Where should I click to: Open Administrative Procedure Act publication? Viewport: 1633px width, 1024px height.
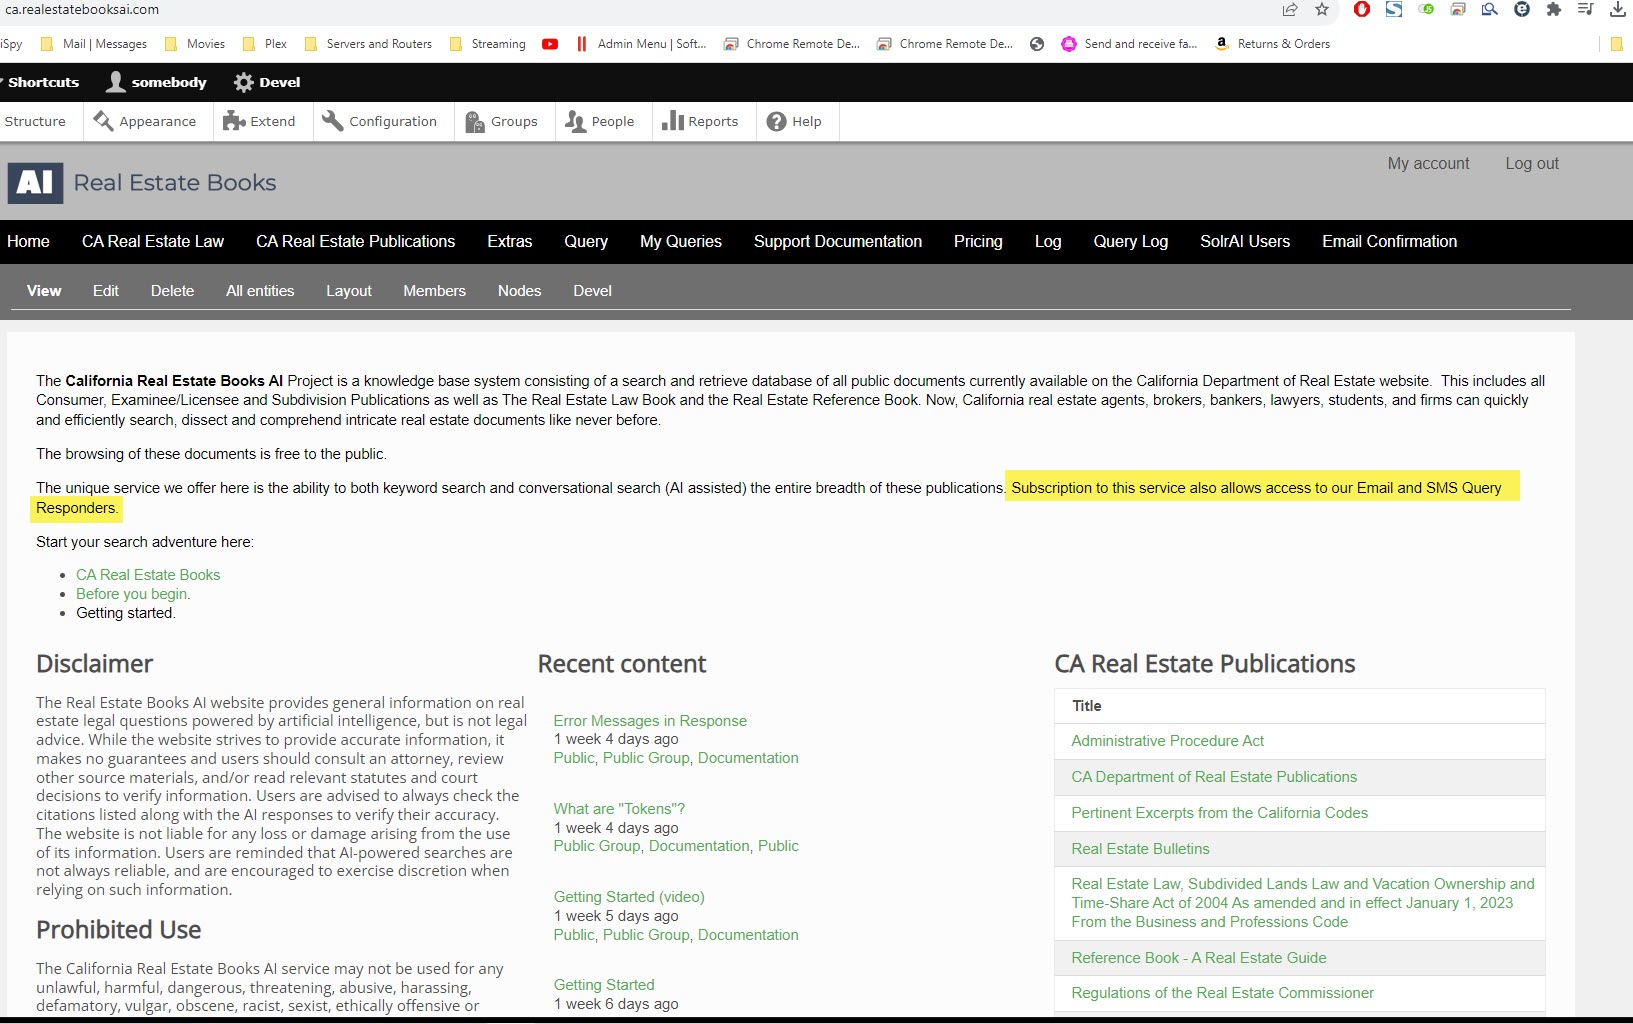pyautogui.click(x=1167, y=741)
